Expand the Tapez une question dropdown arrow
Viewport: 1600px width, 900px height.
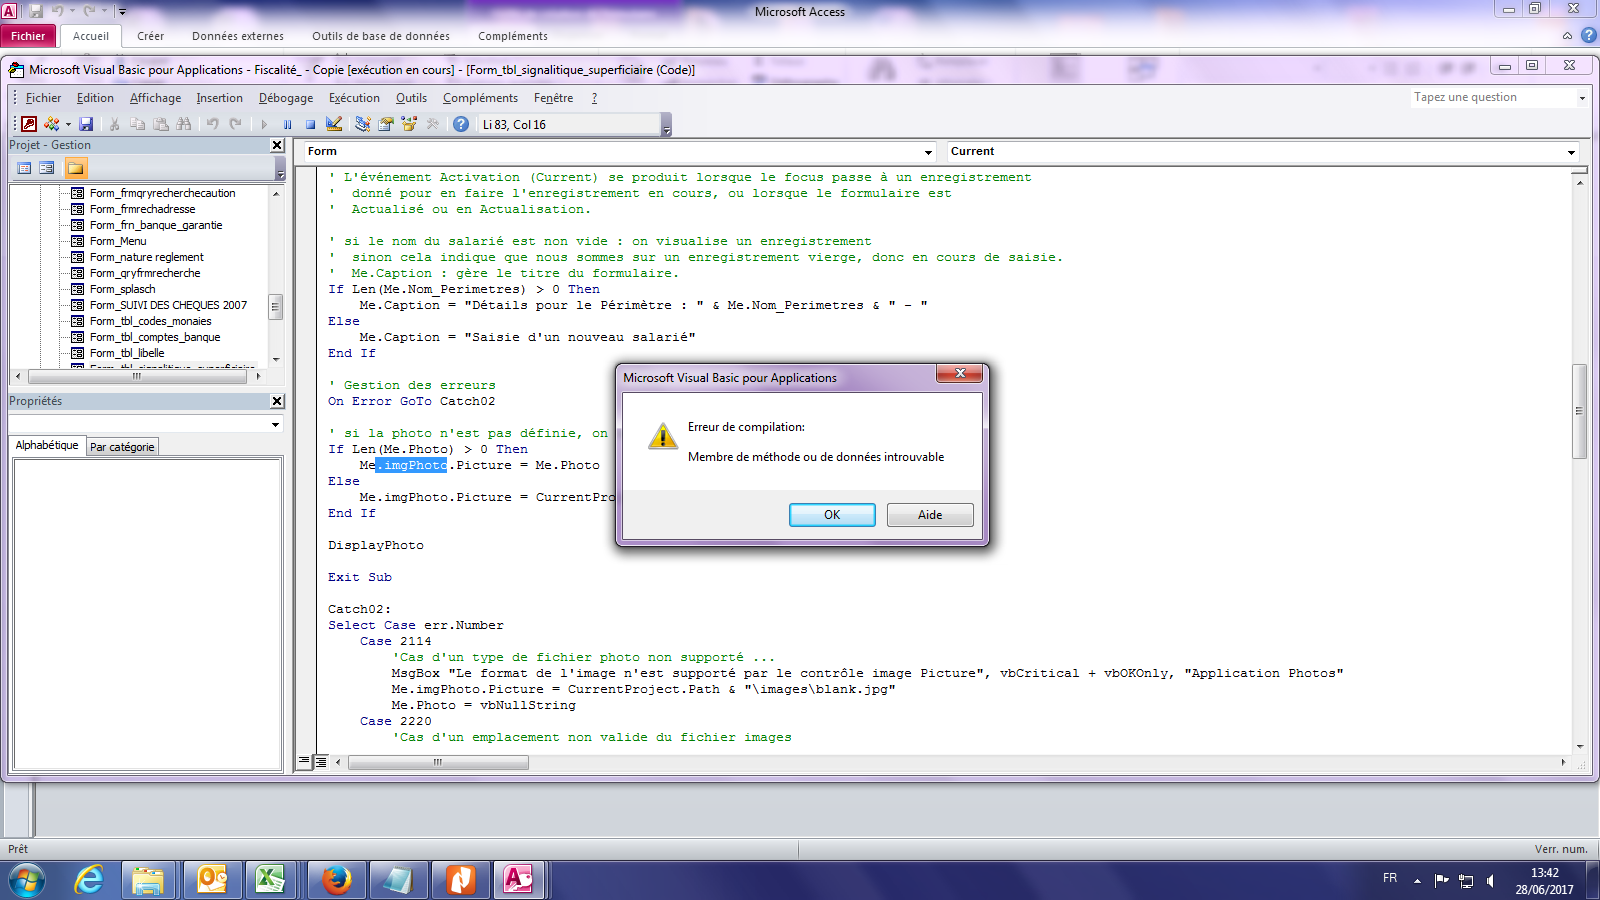click(x=1582, y=98)
